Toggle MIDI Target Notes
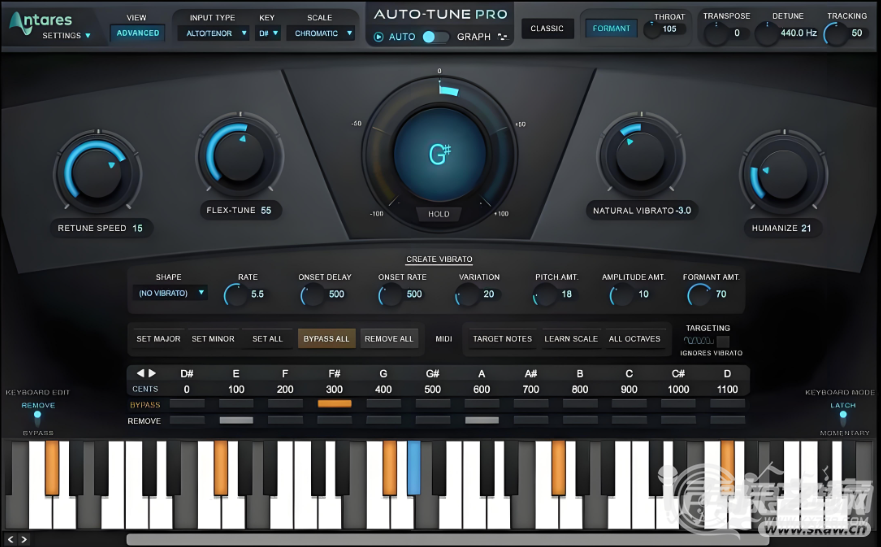 click(502, 339)
